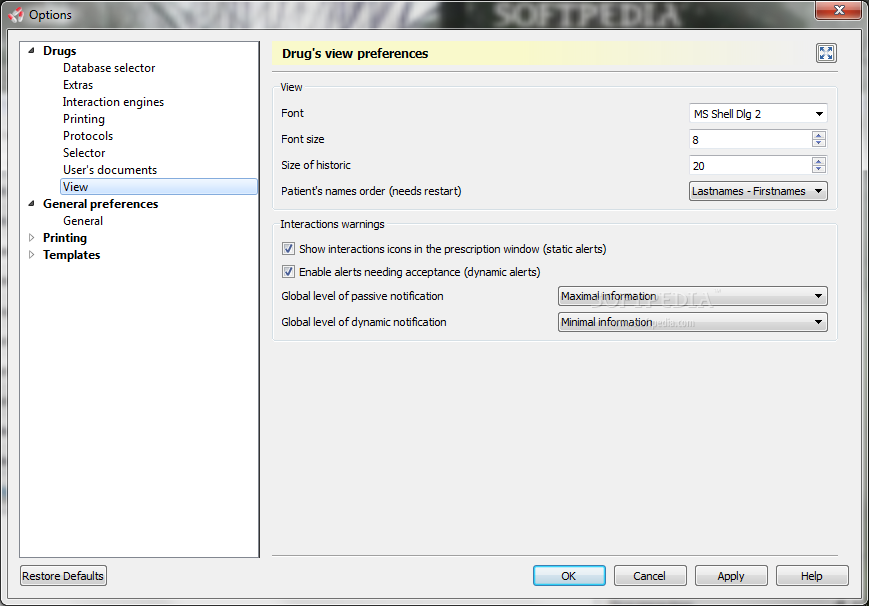Viewport: 869px width, 606px height.
Task: Decrease font size with the down arrow
Action: (819, 143)
